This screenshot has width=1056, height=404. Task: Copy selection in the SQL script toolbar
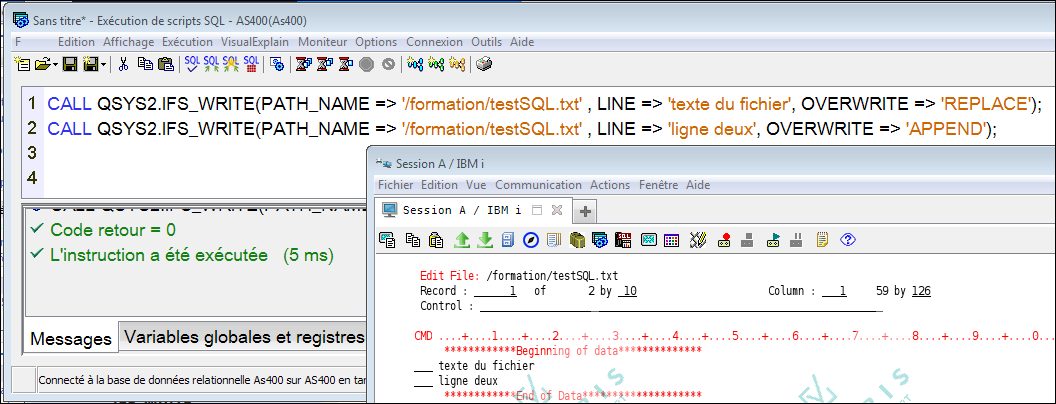tap(145, 64)
